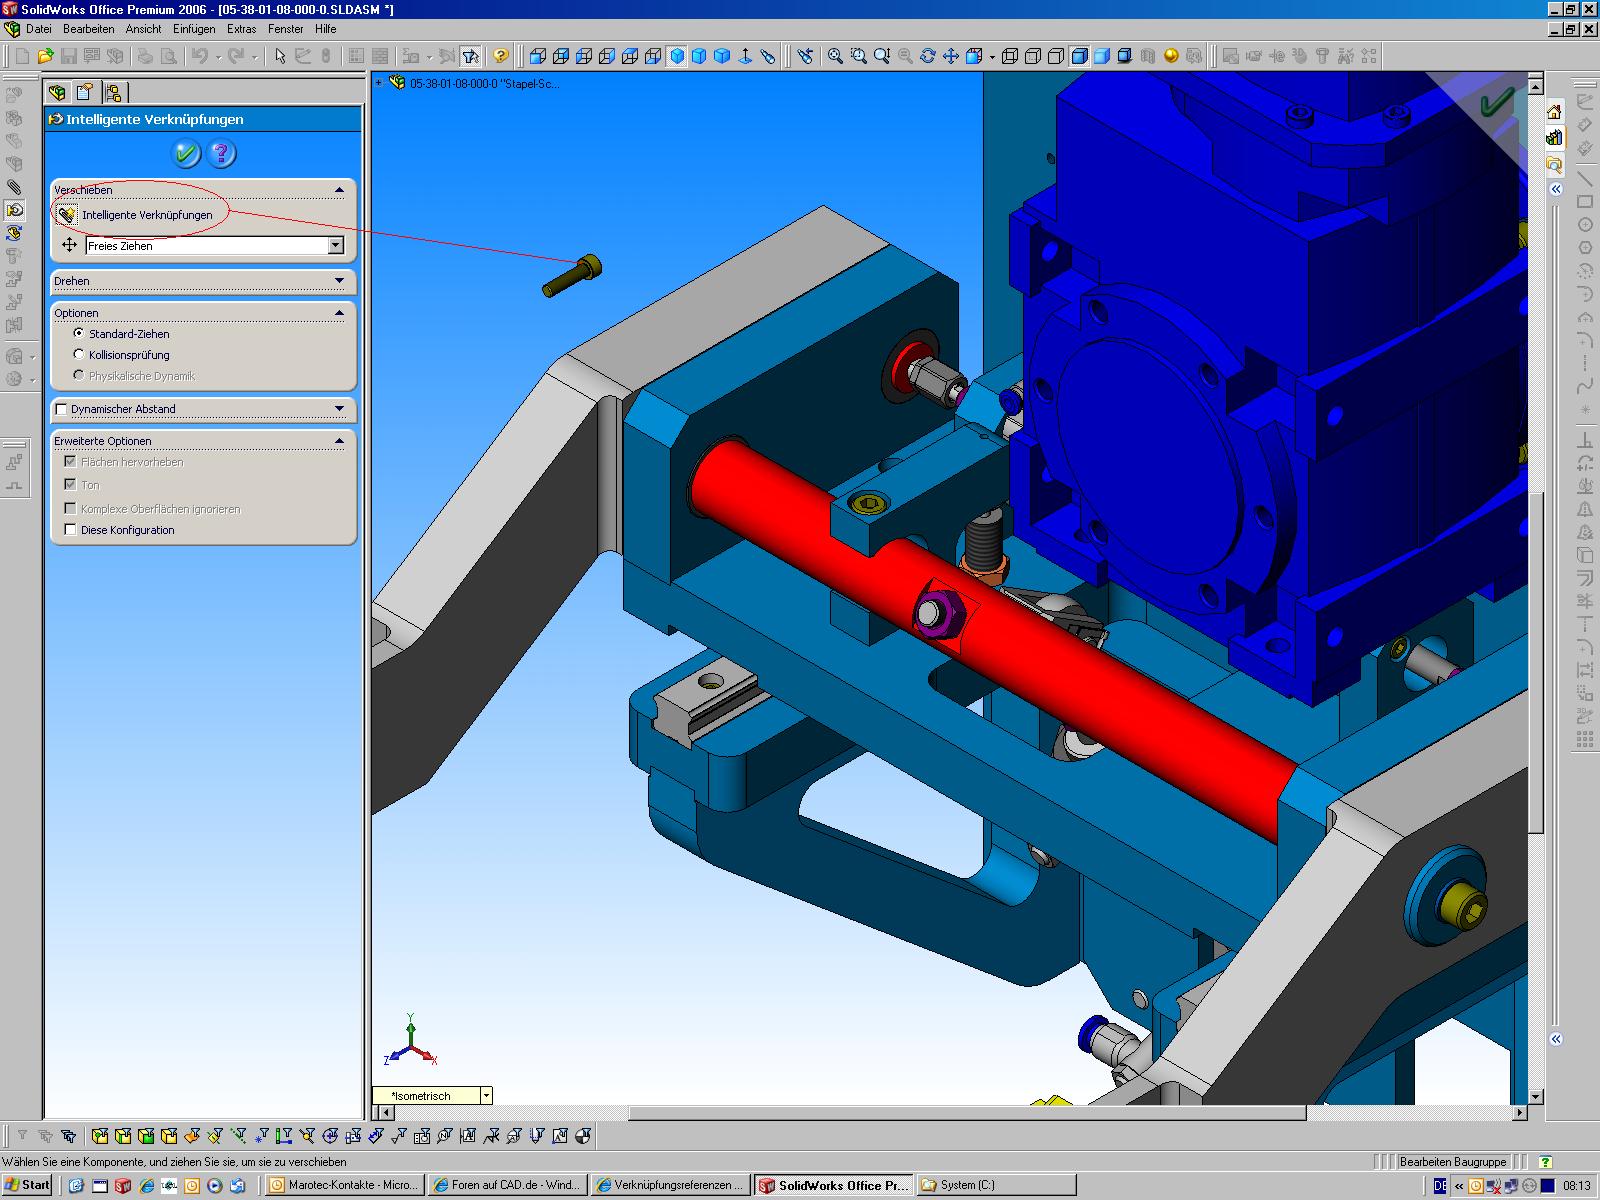Activate the Pan view tool
Screen dimensions: 1600x1200
coord(950,56)
